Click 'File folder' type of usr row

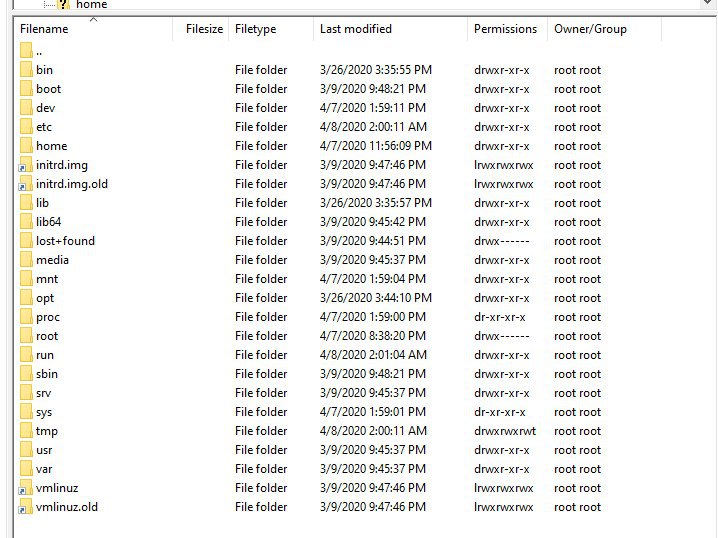261,450
